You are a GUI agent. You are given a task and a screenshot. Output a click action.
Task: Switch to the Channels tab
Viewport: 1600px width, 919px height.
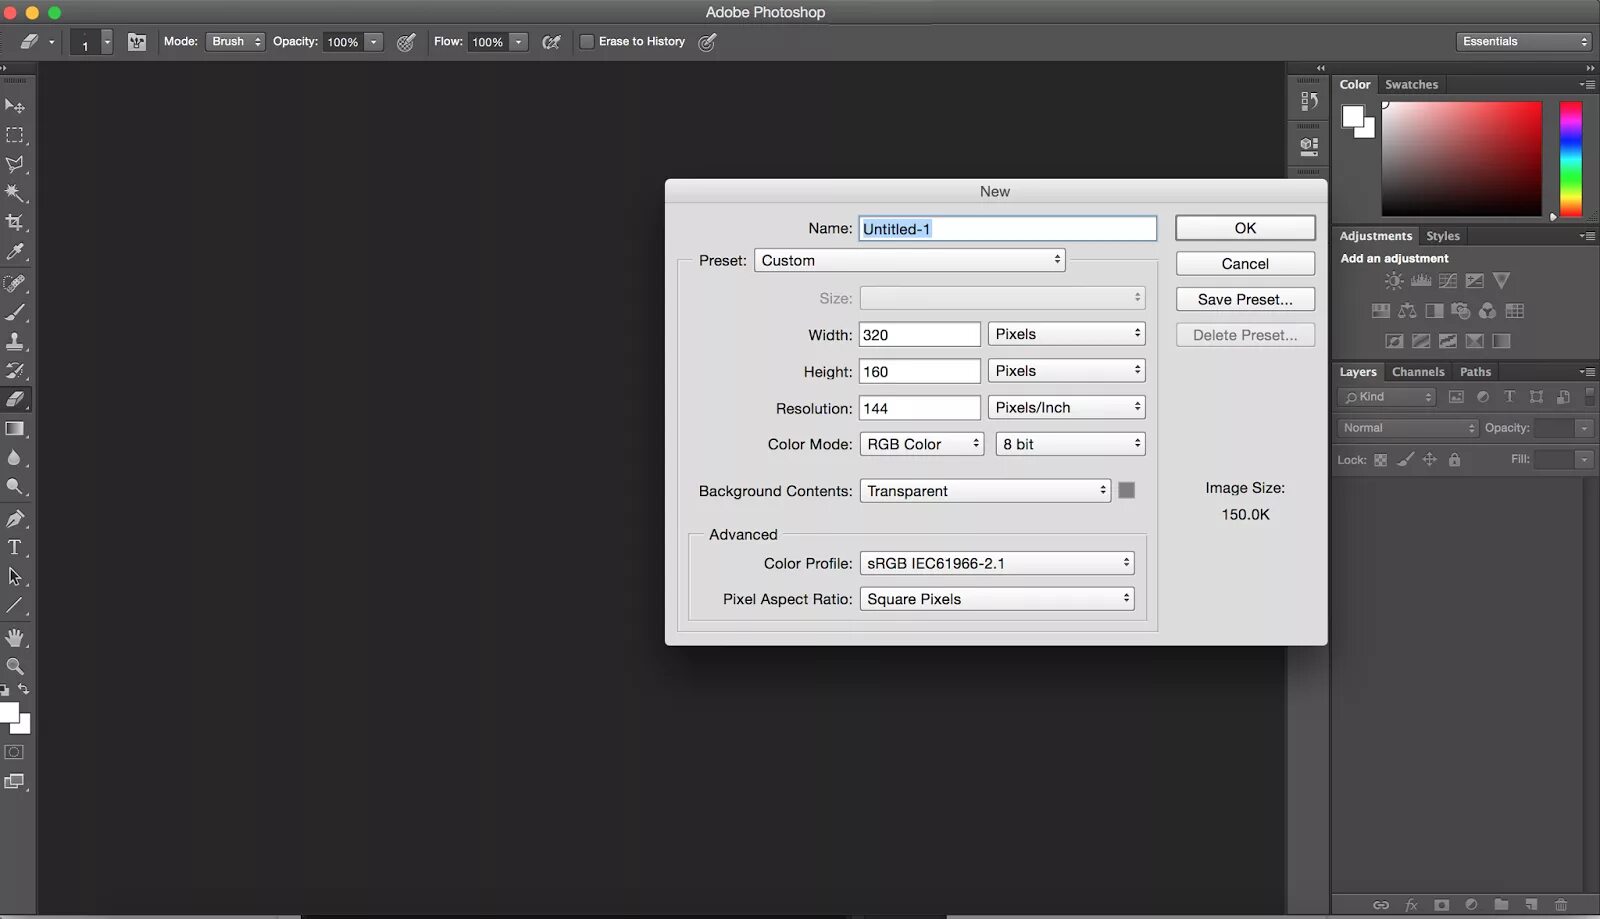click(x=1418, y=372)
